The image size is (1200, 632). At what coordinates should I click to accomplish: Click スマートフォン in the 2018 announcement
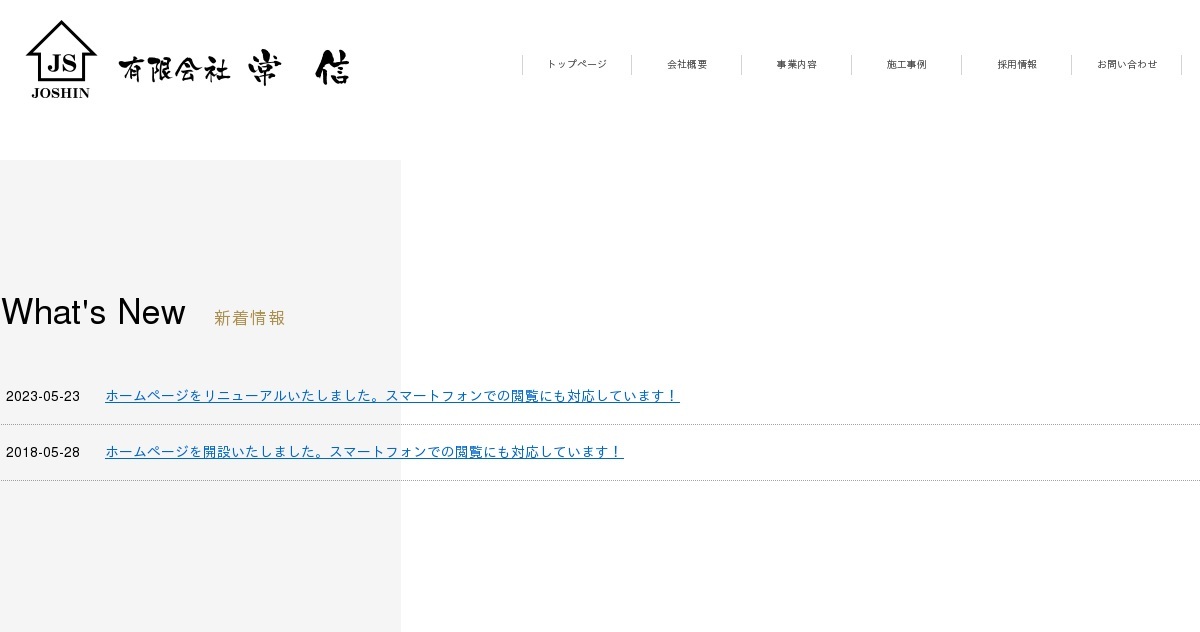coord(379,452)
